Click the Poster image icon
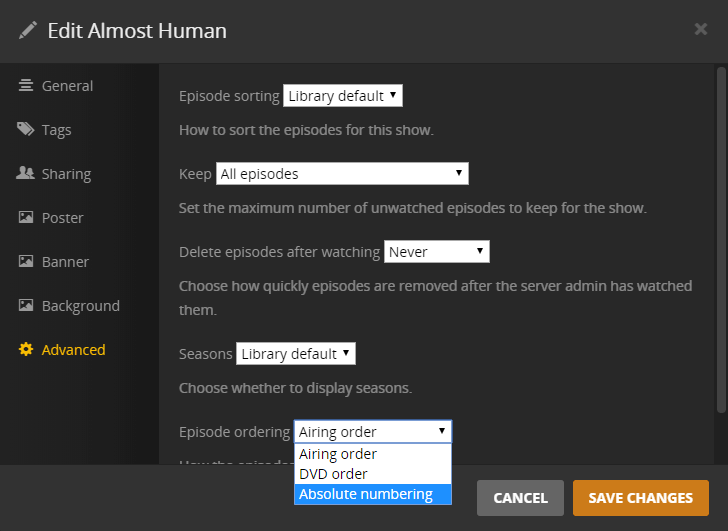The width and height of the screenshot is (728, 531). [x=26, y=218]
